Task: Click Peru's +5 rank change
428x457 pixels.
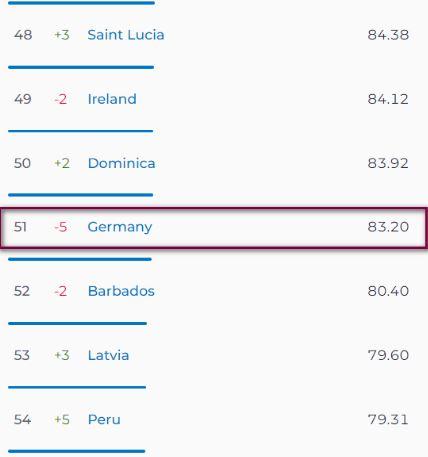Action: coord(62,419)
